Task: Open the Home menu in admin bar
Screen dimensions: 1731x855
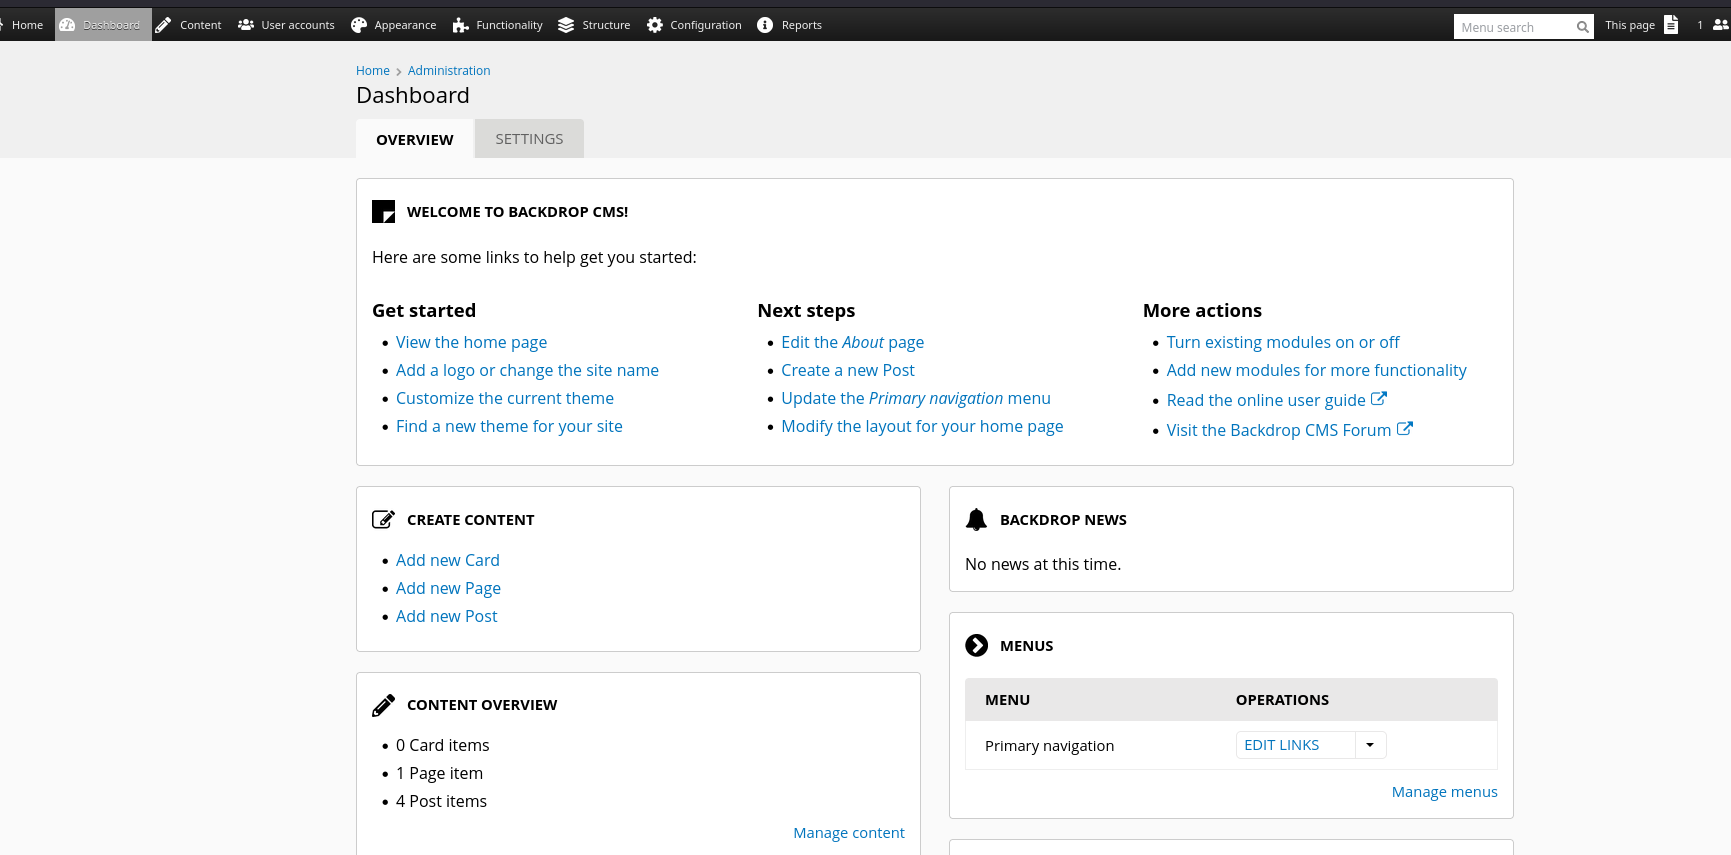Action: tap(27, 25)
